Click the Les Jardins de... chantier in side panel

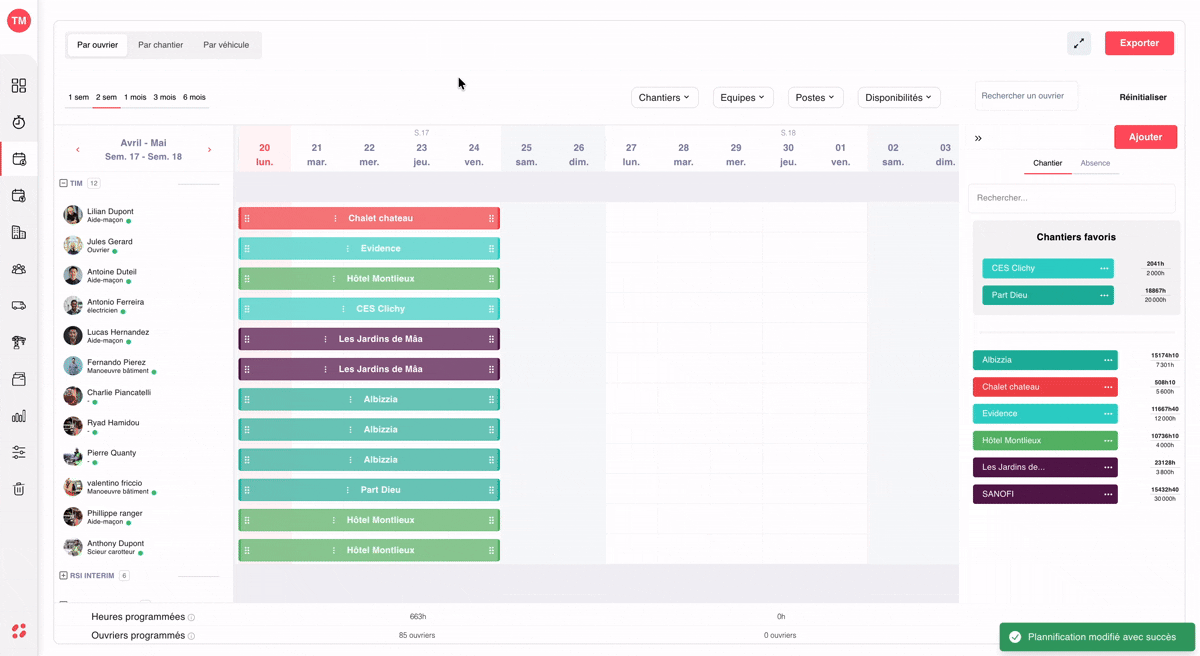pyautogui.click(x=1045, y=467)
